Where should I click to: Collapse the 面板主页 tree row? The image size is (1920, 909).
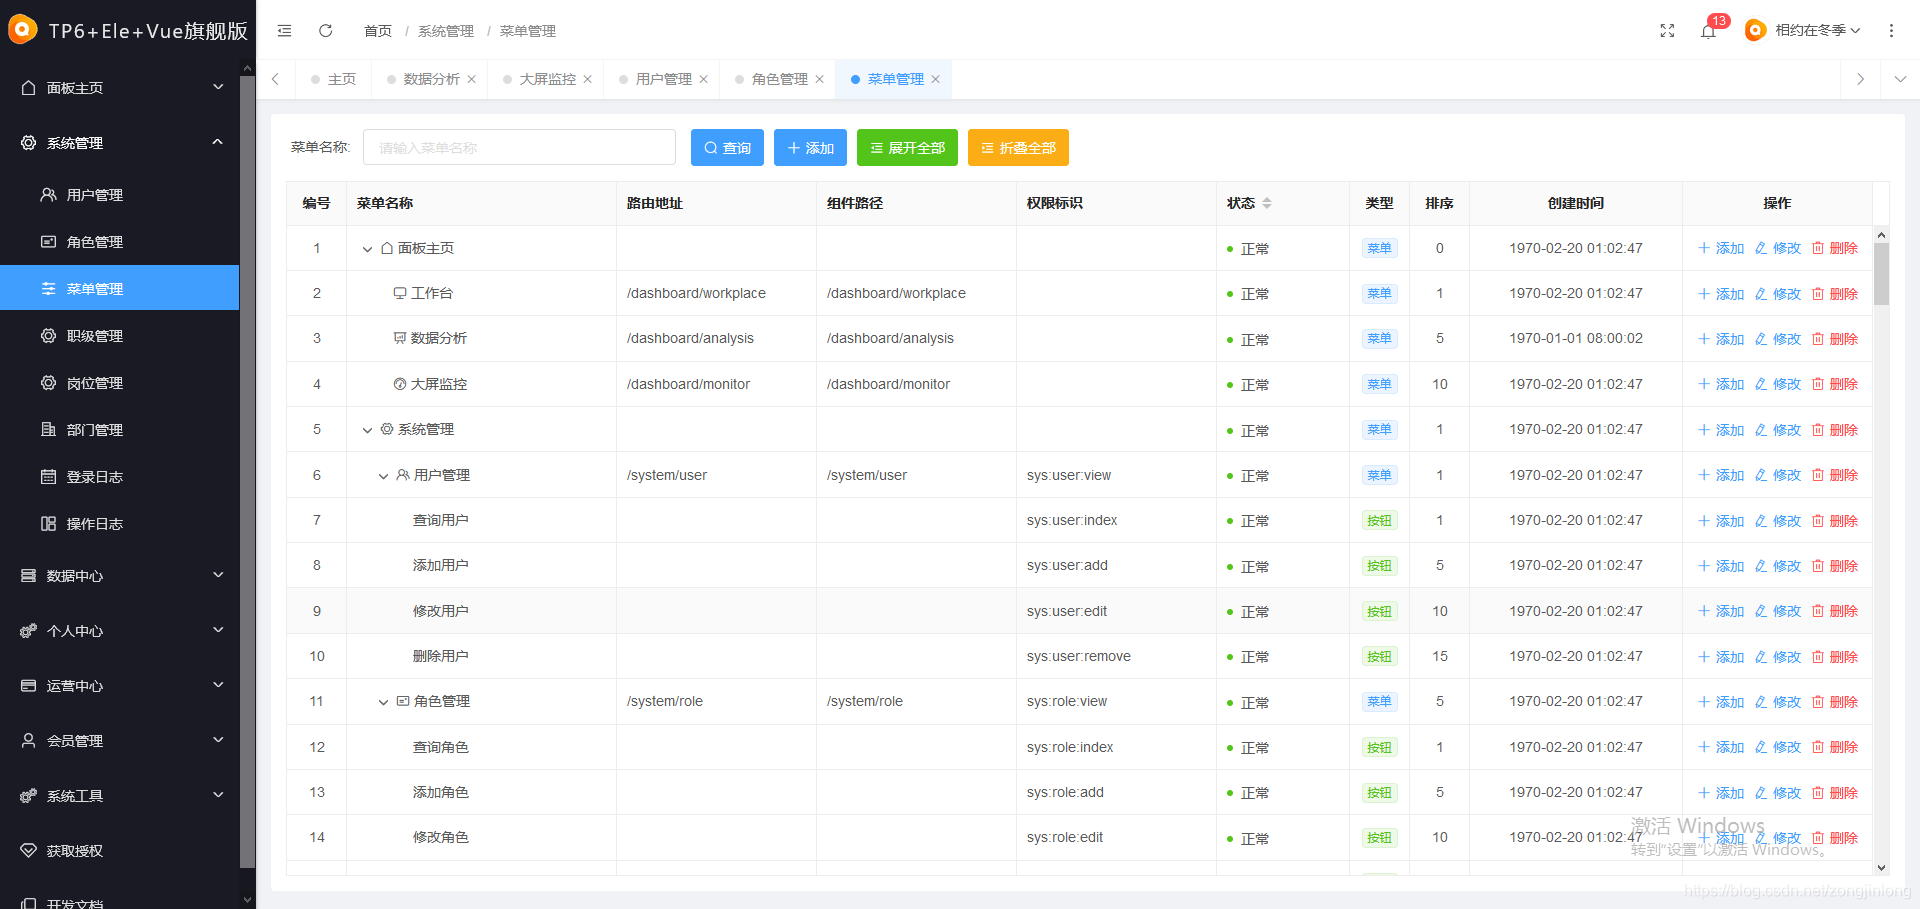pyautogui.click(x=367, y=249)
